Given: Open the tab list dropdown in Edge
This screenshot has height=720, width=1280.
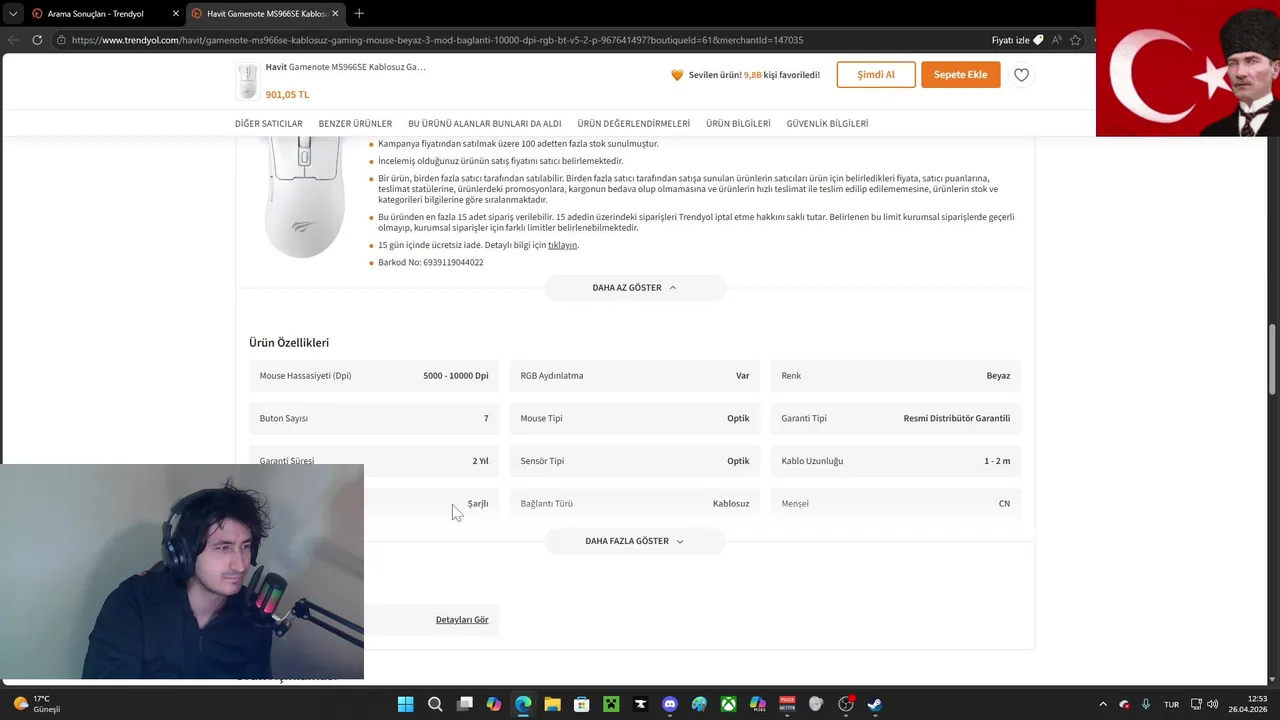Looking at the screenshot, I should [13, 14].
